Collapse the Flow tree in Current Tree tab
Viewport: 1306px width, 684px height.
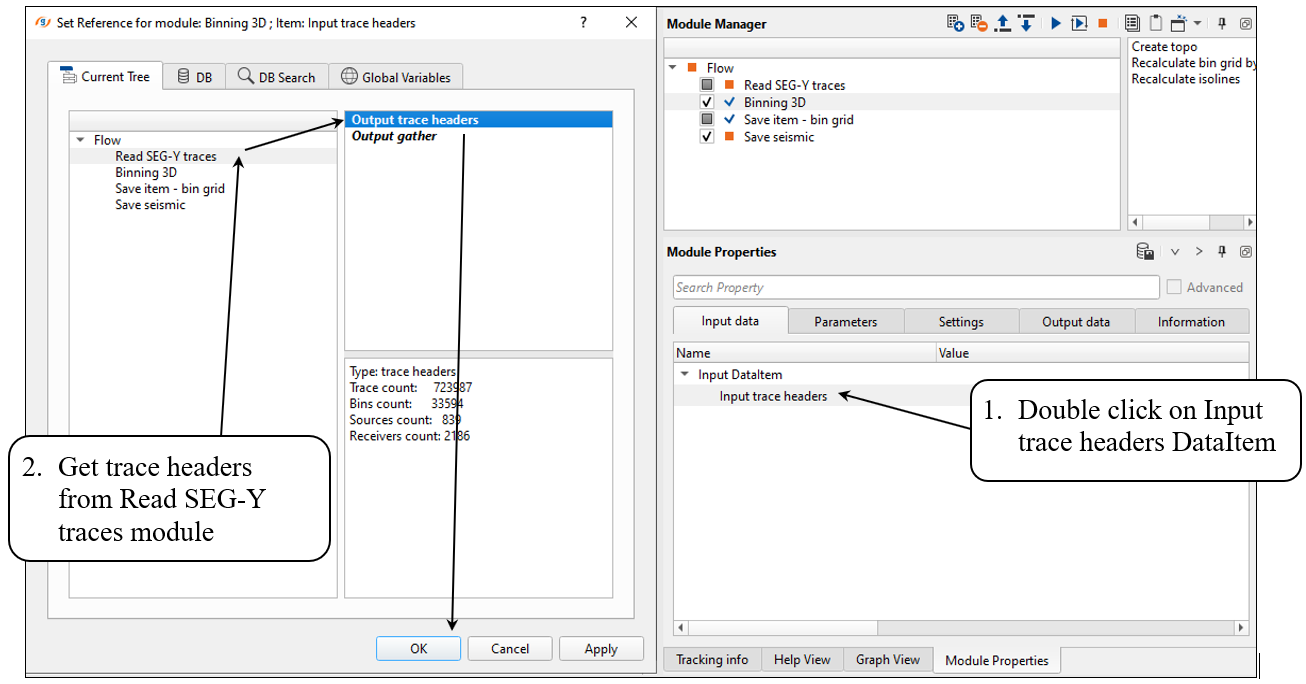tap(80, 140)
